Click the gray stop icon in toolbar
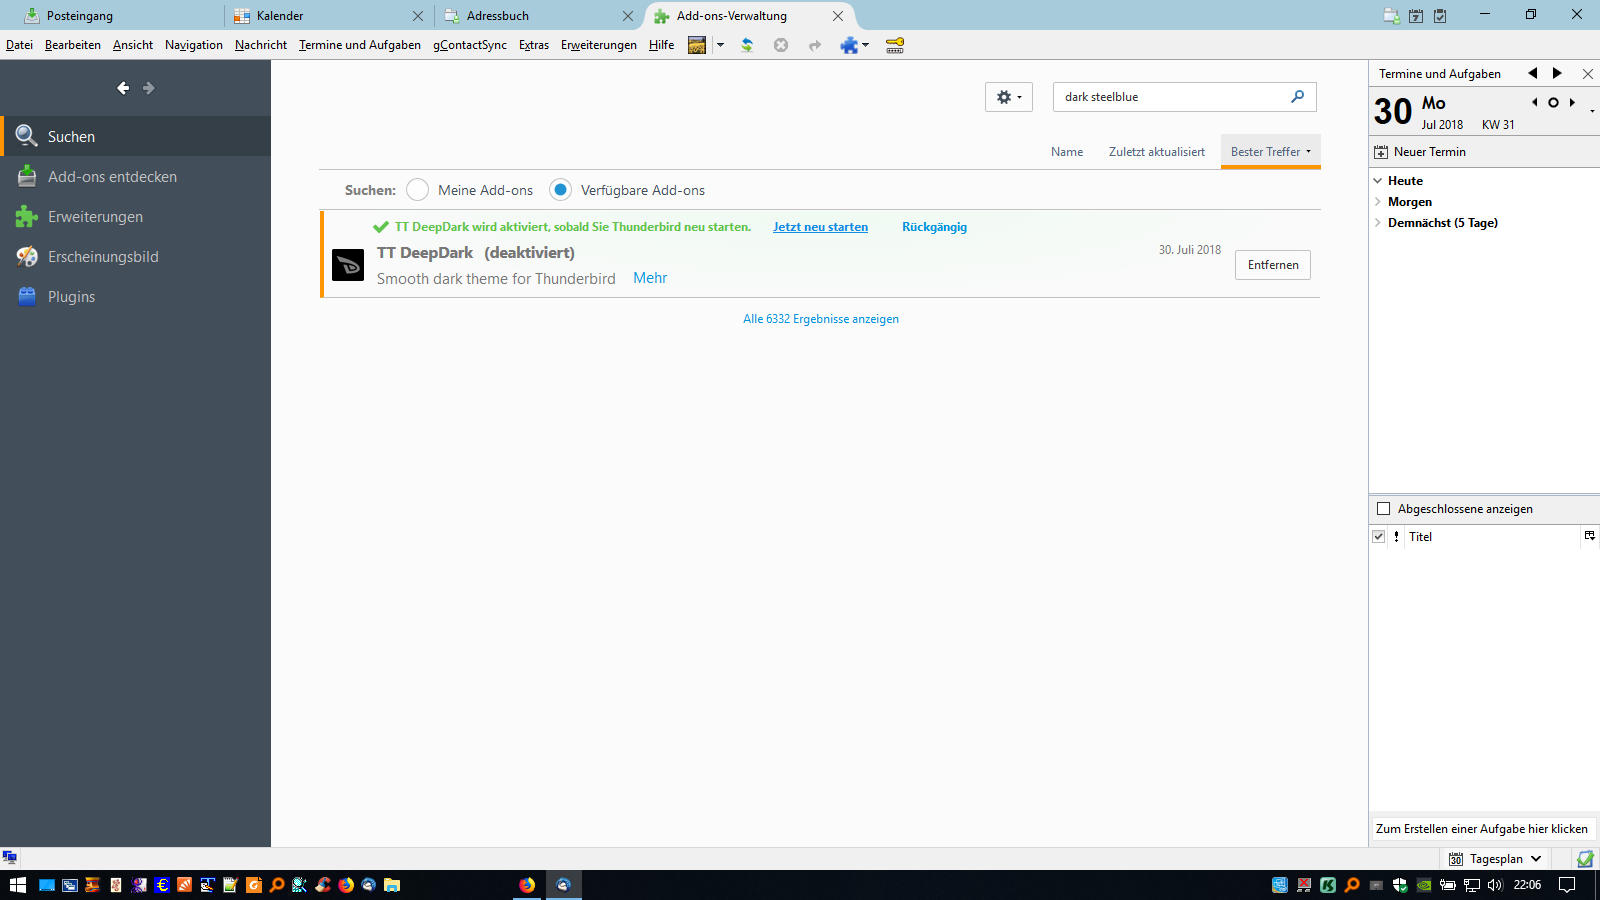This screenshot has height=900, width=1600. click(x=781, y=45)
